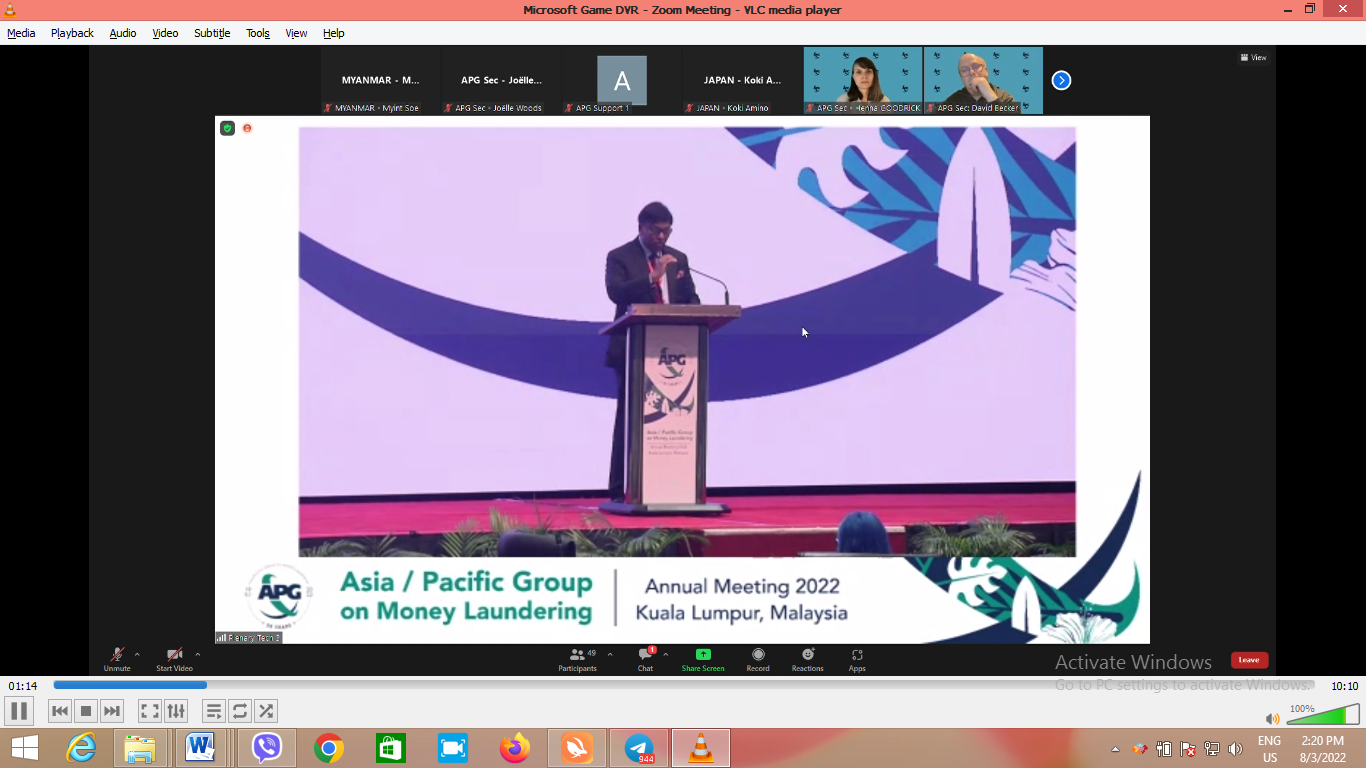Open the Zoom Participants panel
This screenshot has width=1366, height=768.
578,659
